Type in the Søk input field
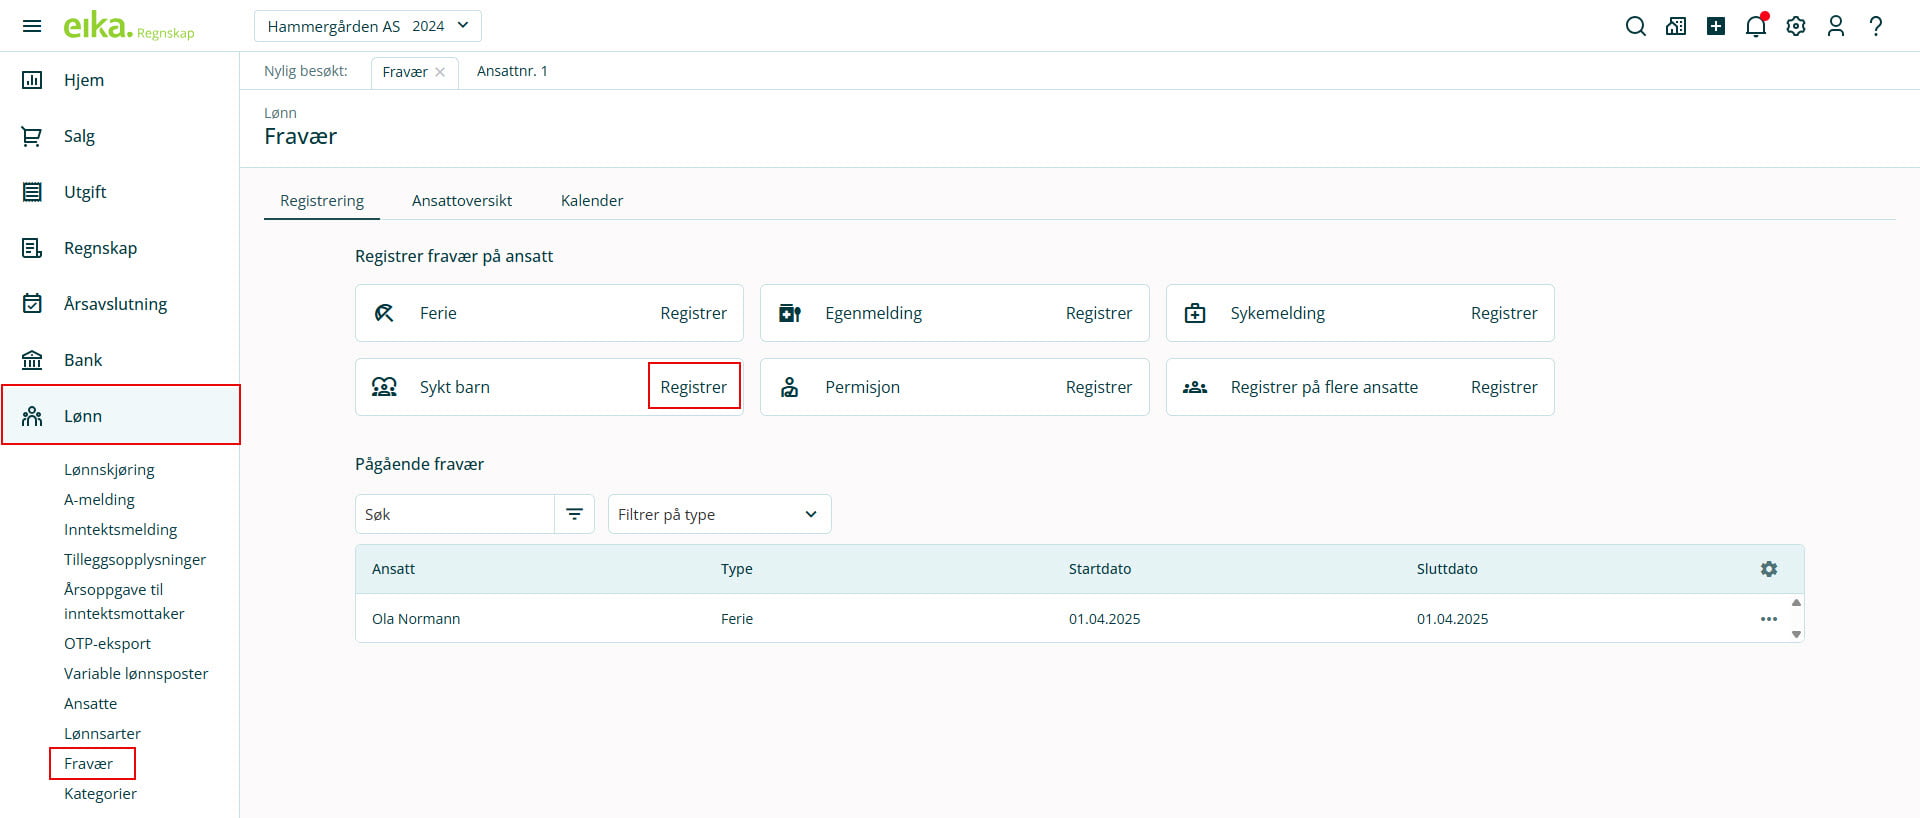 [455, 514]
